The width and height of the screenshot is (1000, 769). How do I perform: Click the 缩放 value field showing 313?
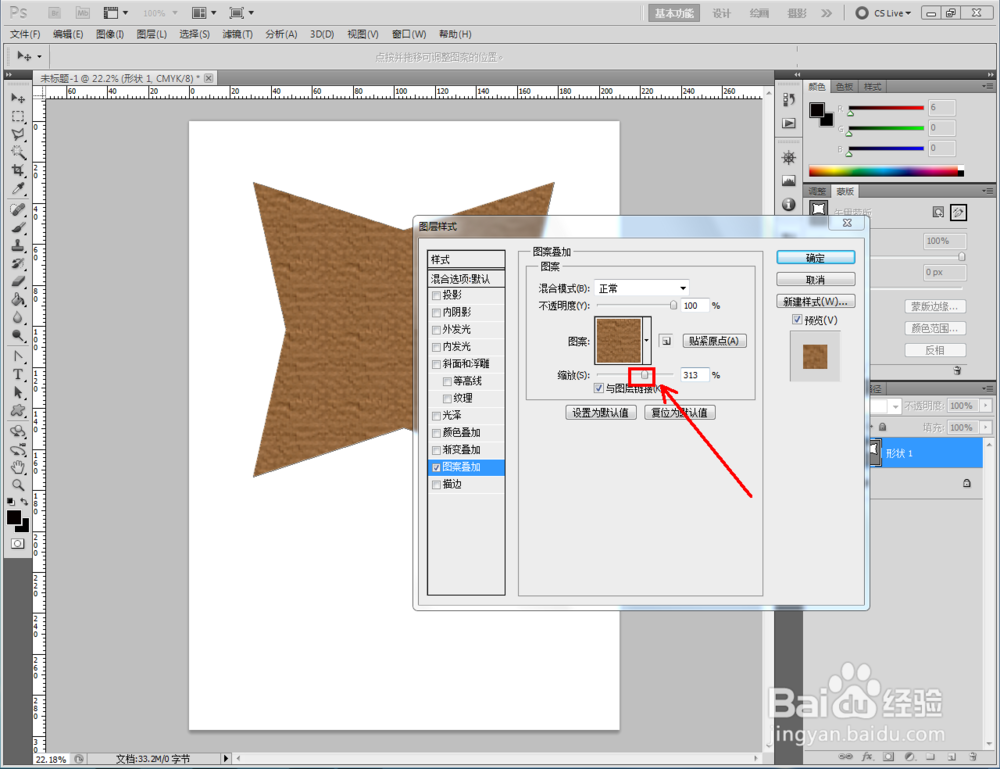(x=695, y=375)
